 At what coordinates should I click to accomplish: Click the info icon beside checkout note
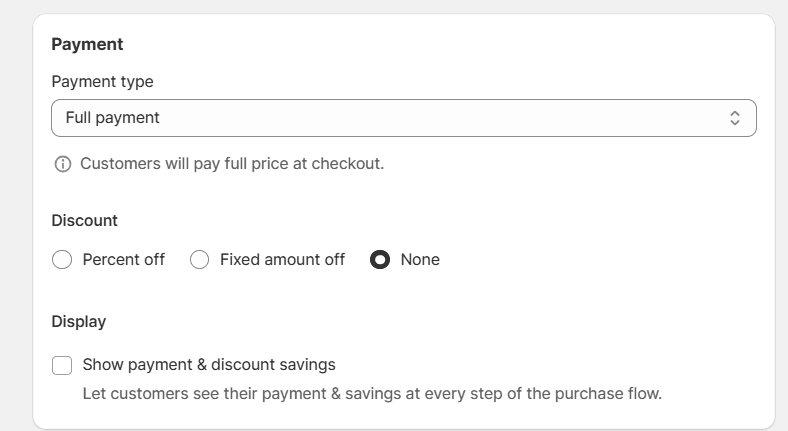tap(63, 164)
